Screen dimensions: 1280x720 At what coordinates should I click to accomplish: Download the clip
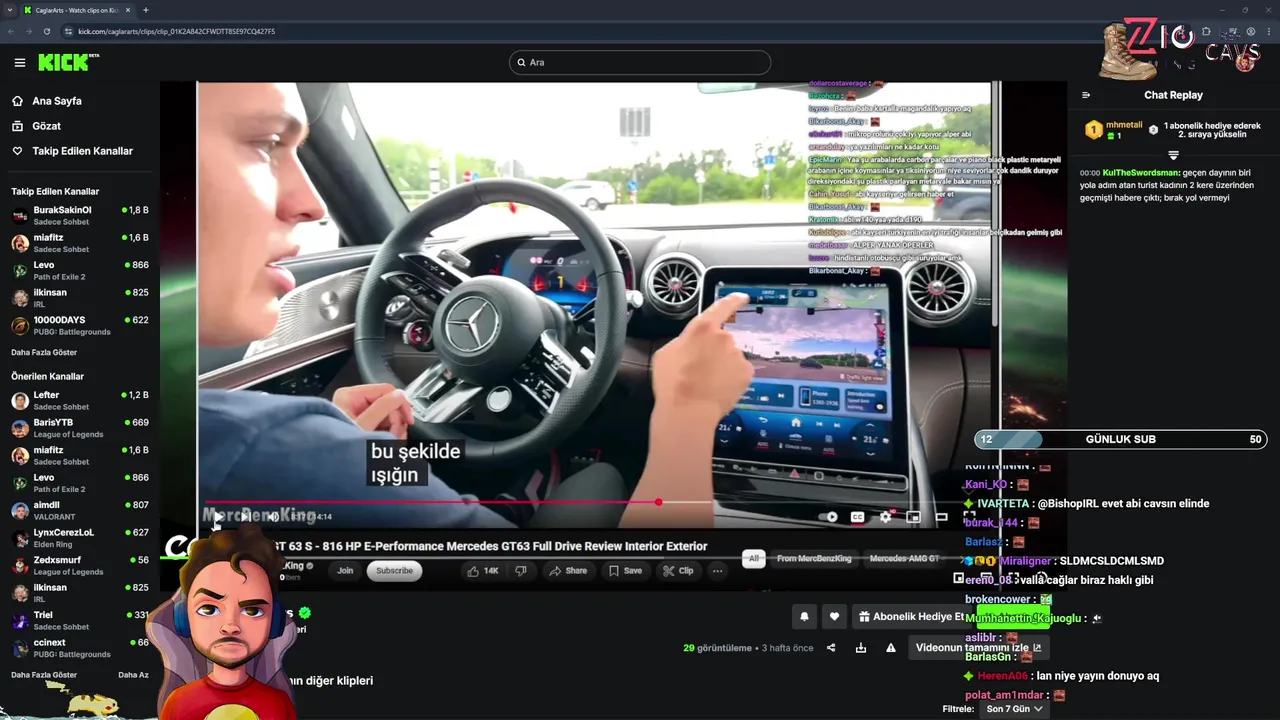(861, 648)
